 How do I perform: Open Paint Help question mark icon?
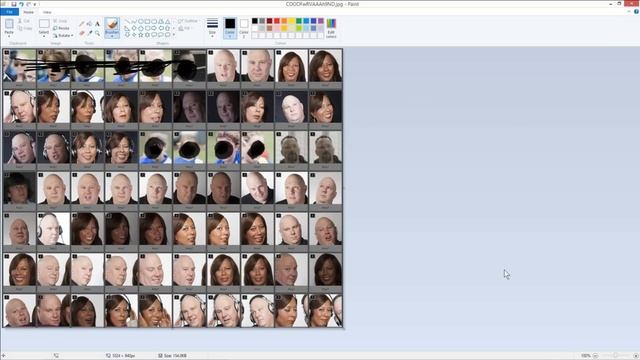(x=636, y=12)
